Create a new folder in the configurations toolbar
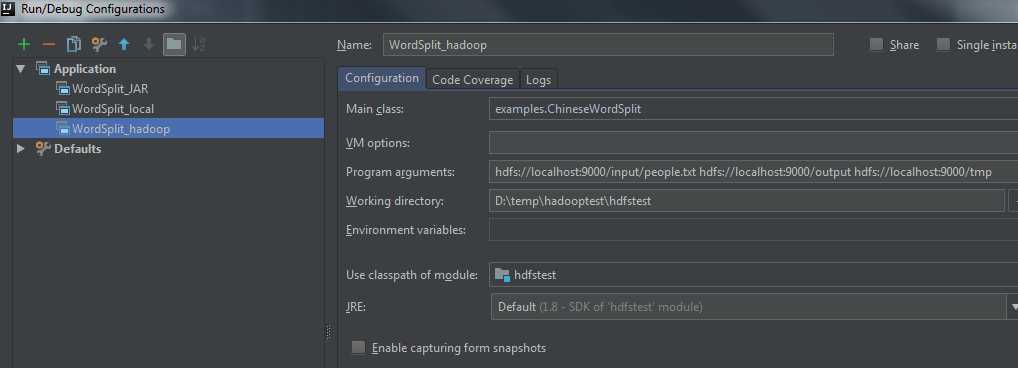The height and width of the screenshot is (368, 1018). (174, 44)
